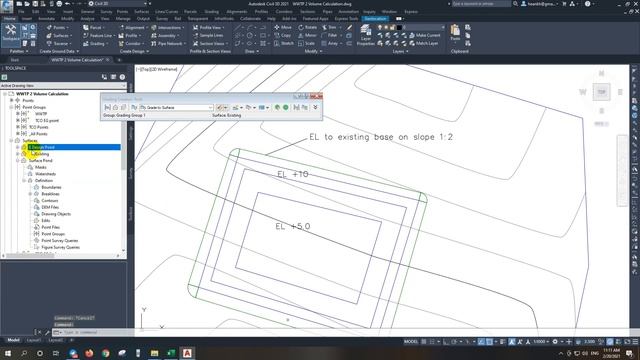Image resolution: width=640 pixels, height=360 pixels.
Task: Open the Grade to Surface criteria dropdown
Action: tap(176, 107)
